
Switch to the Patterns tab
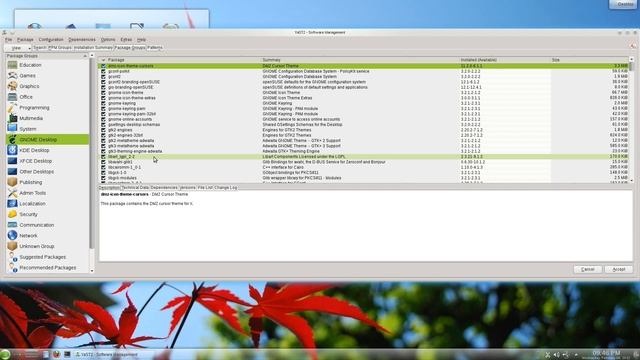155,48
